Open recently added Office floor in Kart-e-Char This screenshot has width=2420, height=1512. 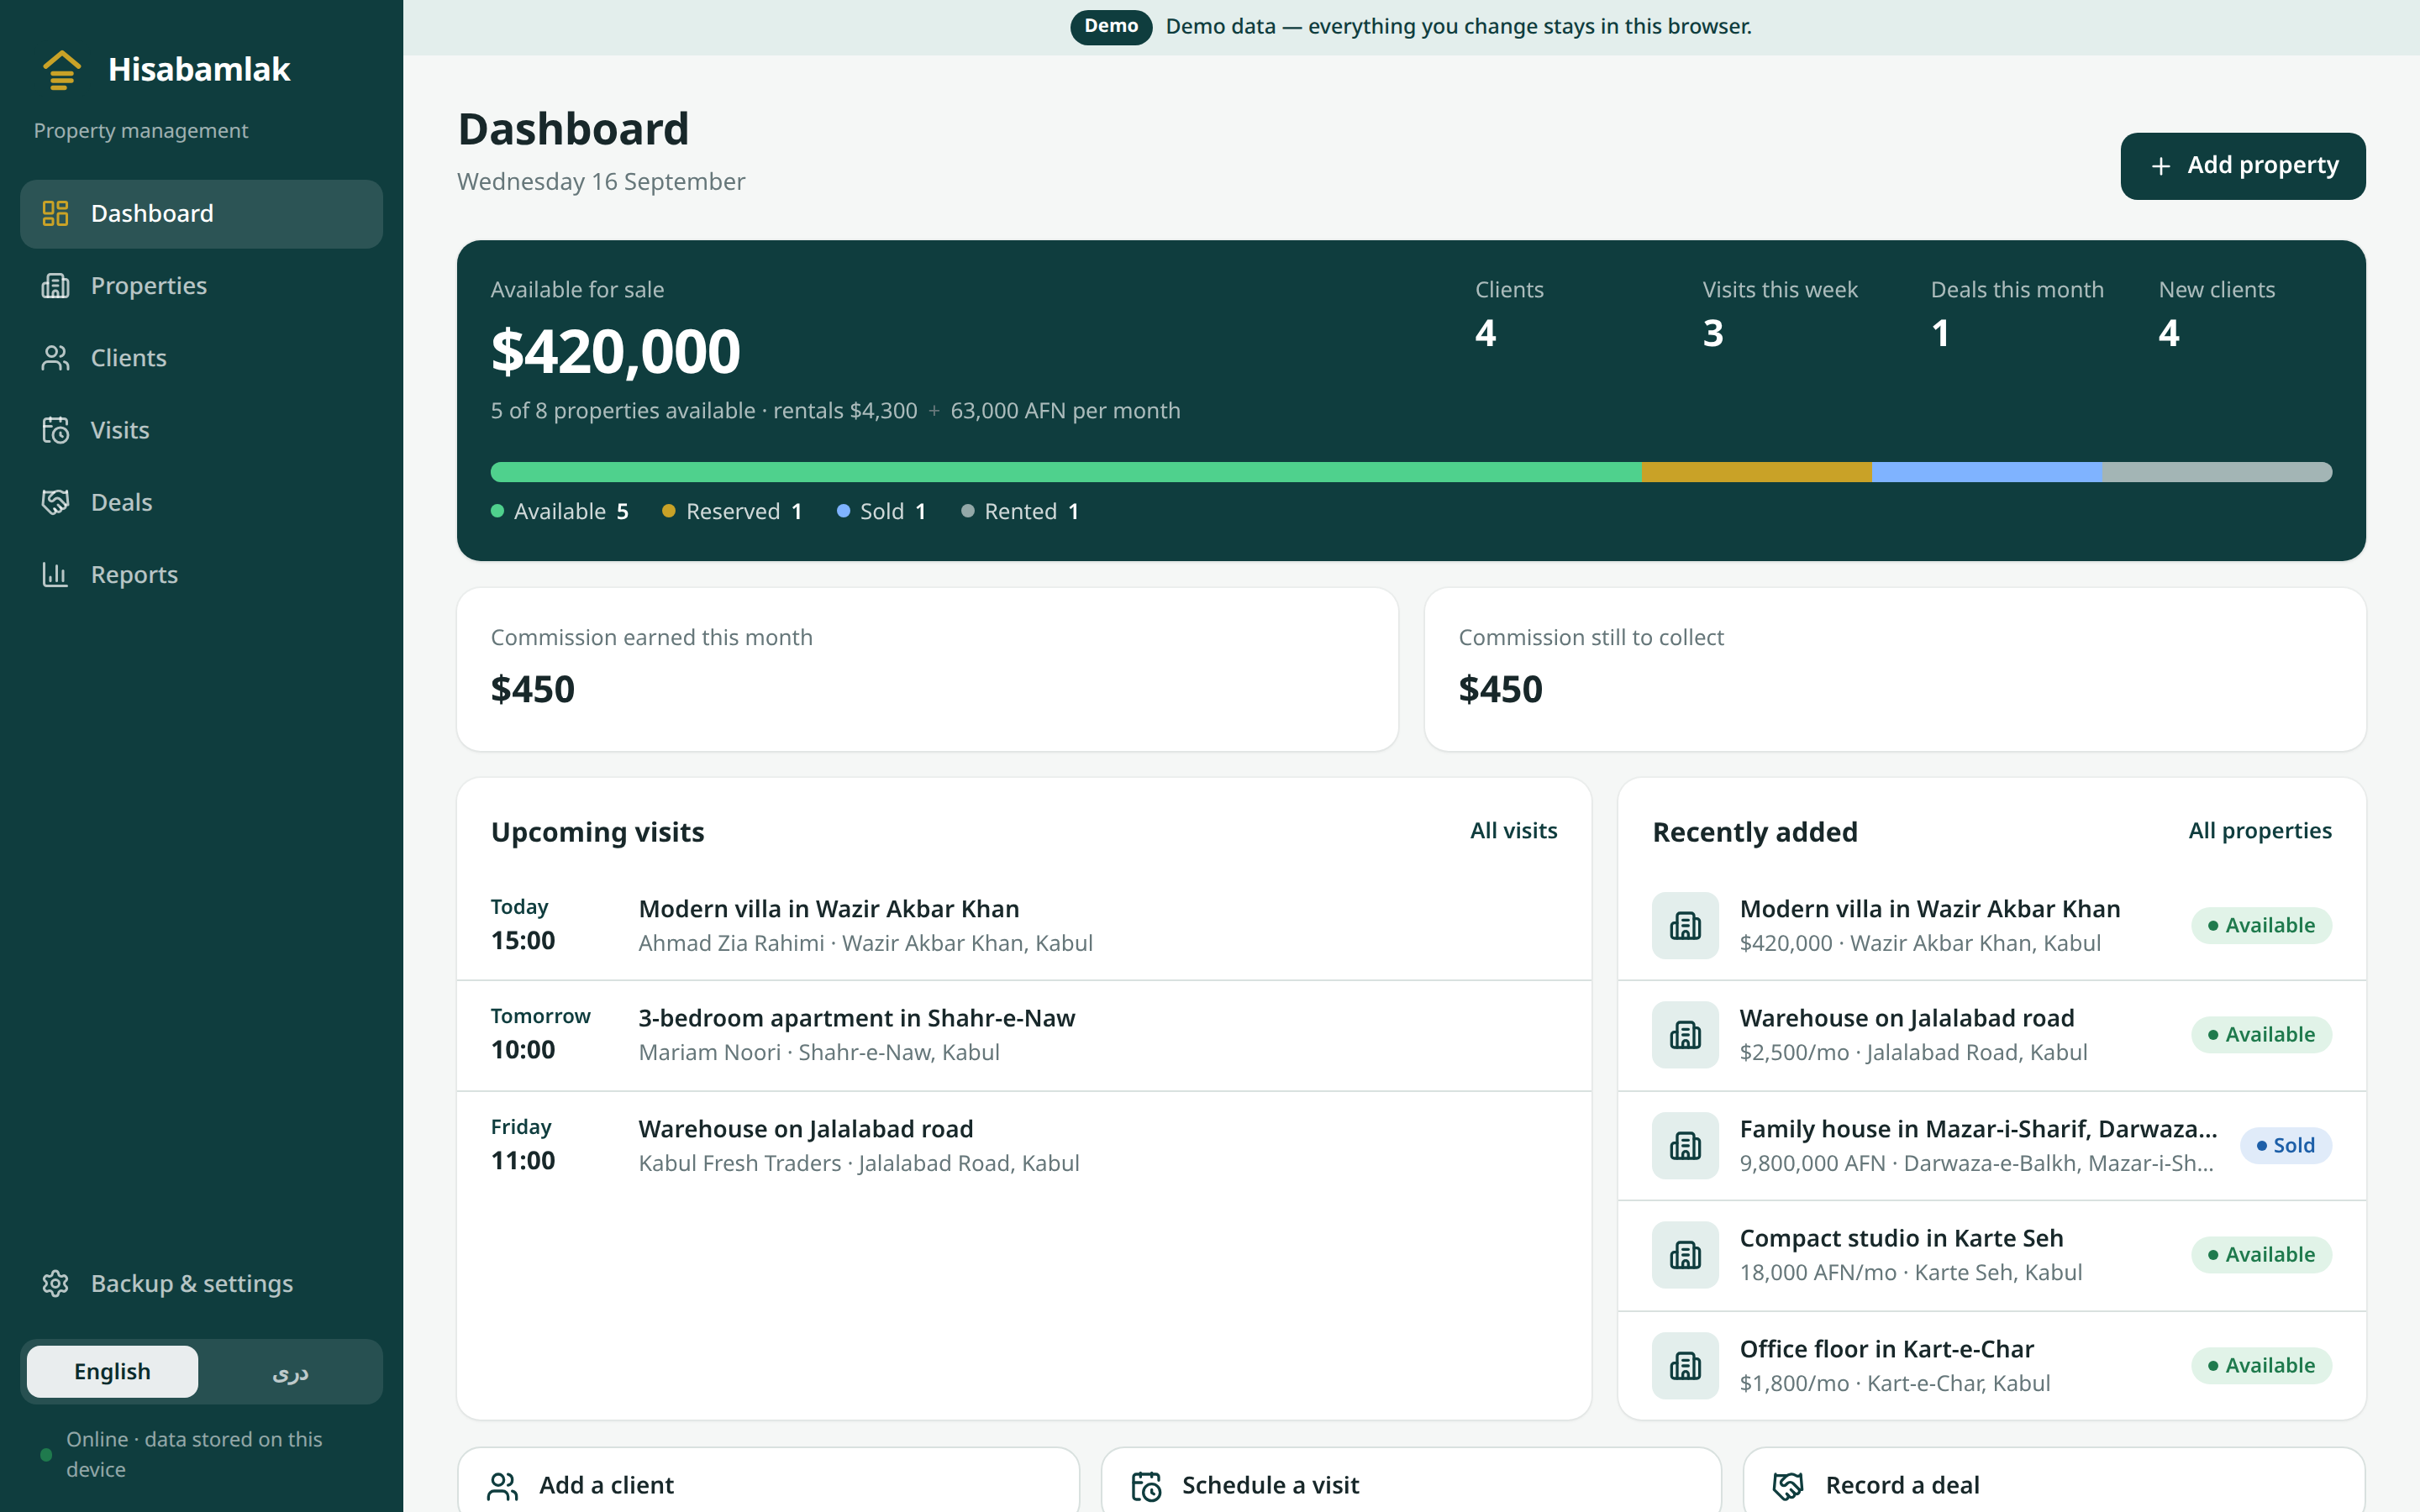[1992, 1365]
